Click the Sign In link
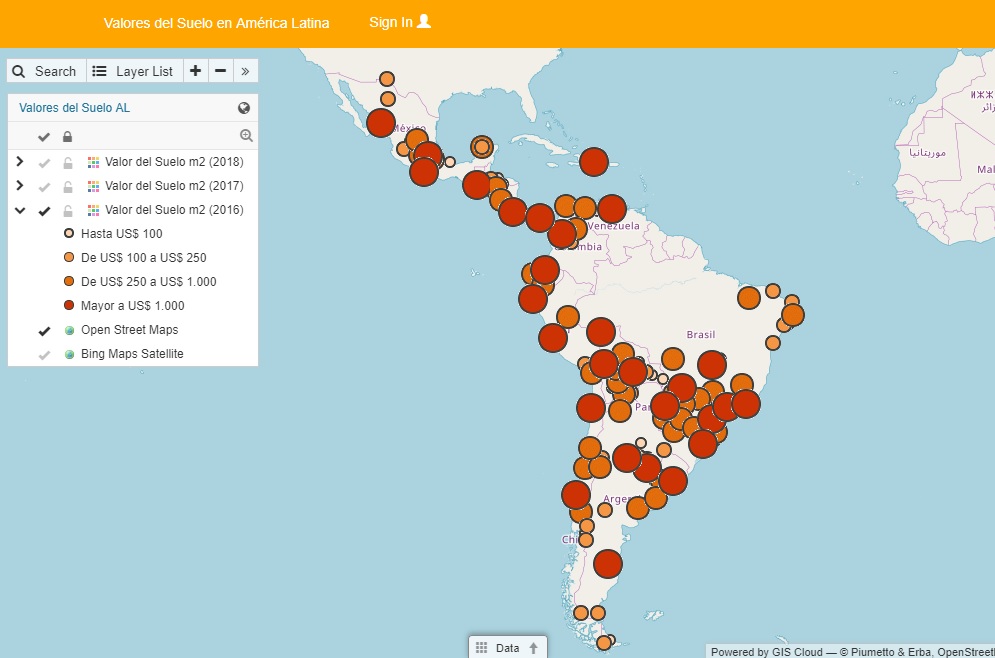This screenshot has height=658, width=995. click(399, 22)
